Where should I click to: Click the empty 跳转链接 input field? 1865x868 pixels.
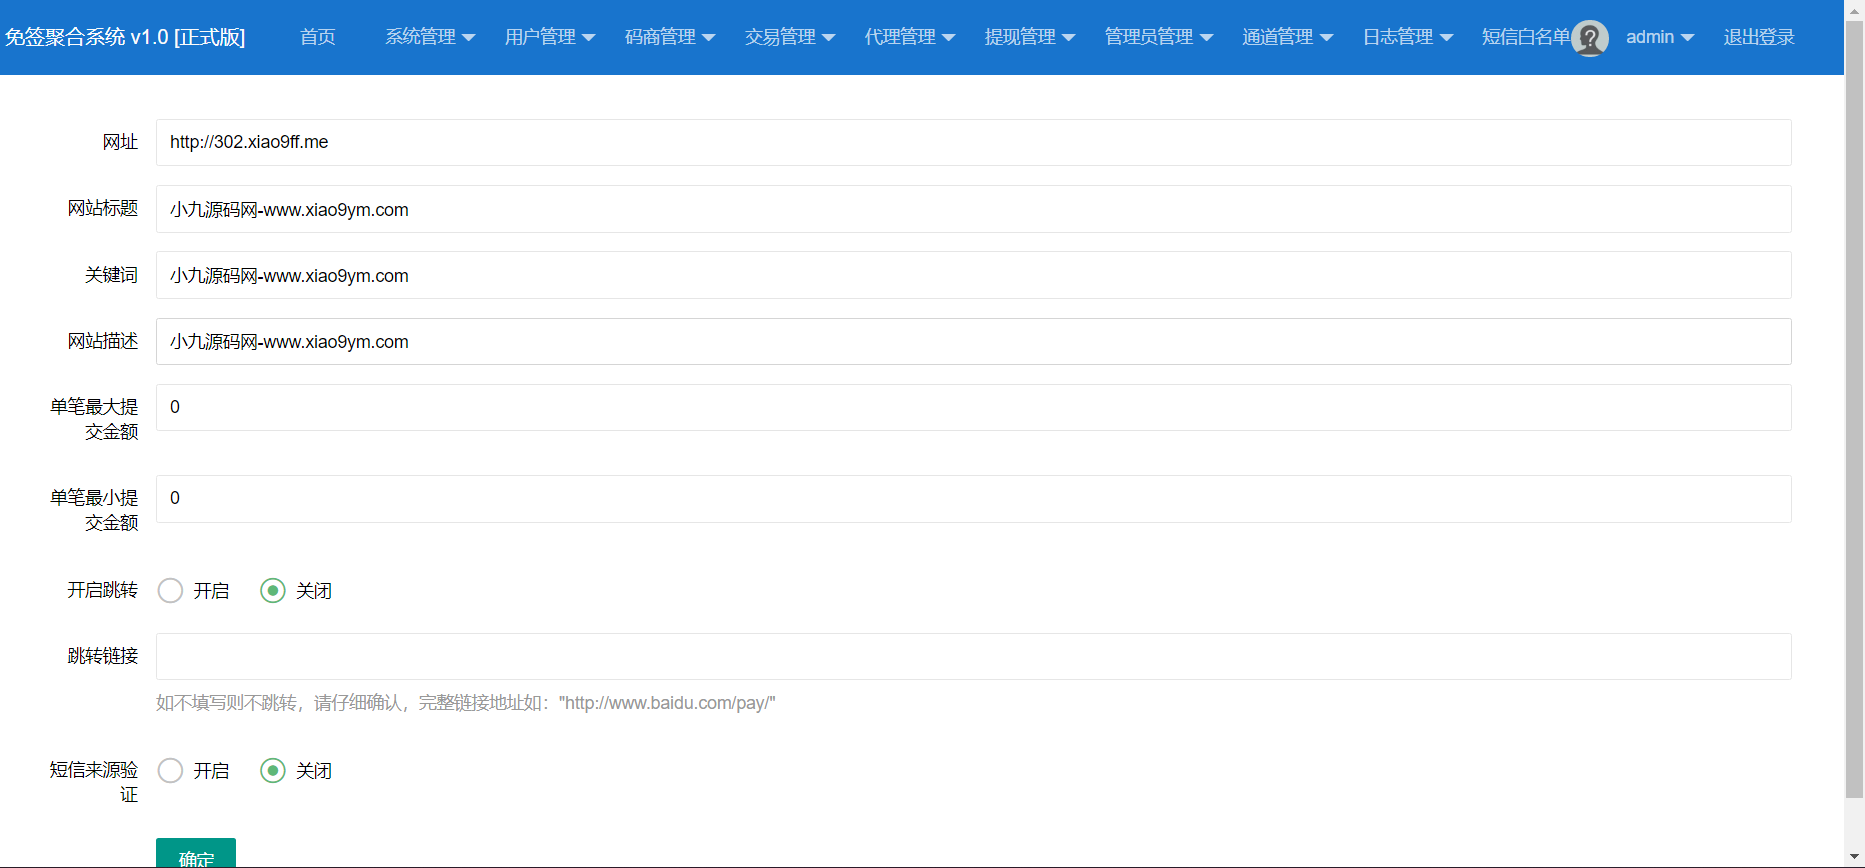pyautogui.click(x=973, y=656)
